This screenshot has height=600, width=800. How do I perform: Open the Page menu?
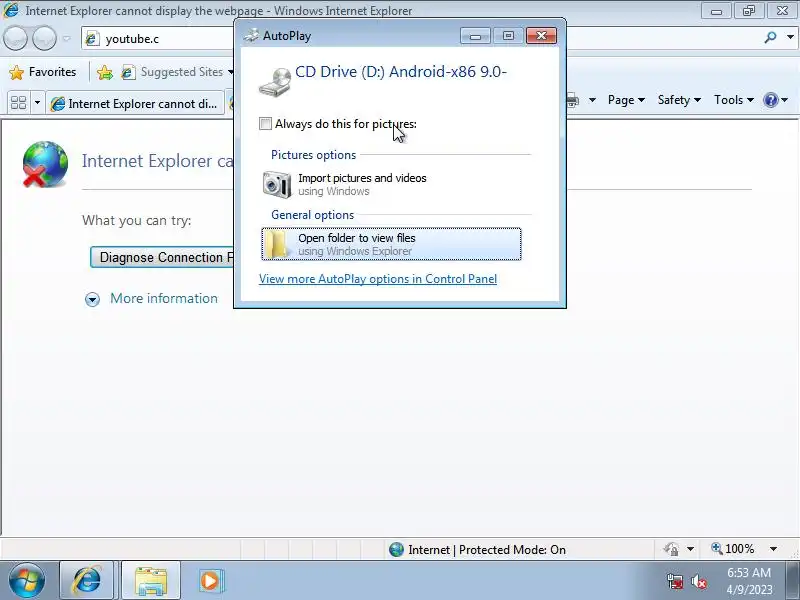tap(626, 100)
